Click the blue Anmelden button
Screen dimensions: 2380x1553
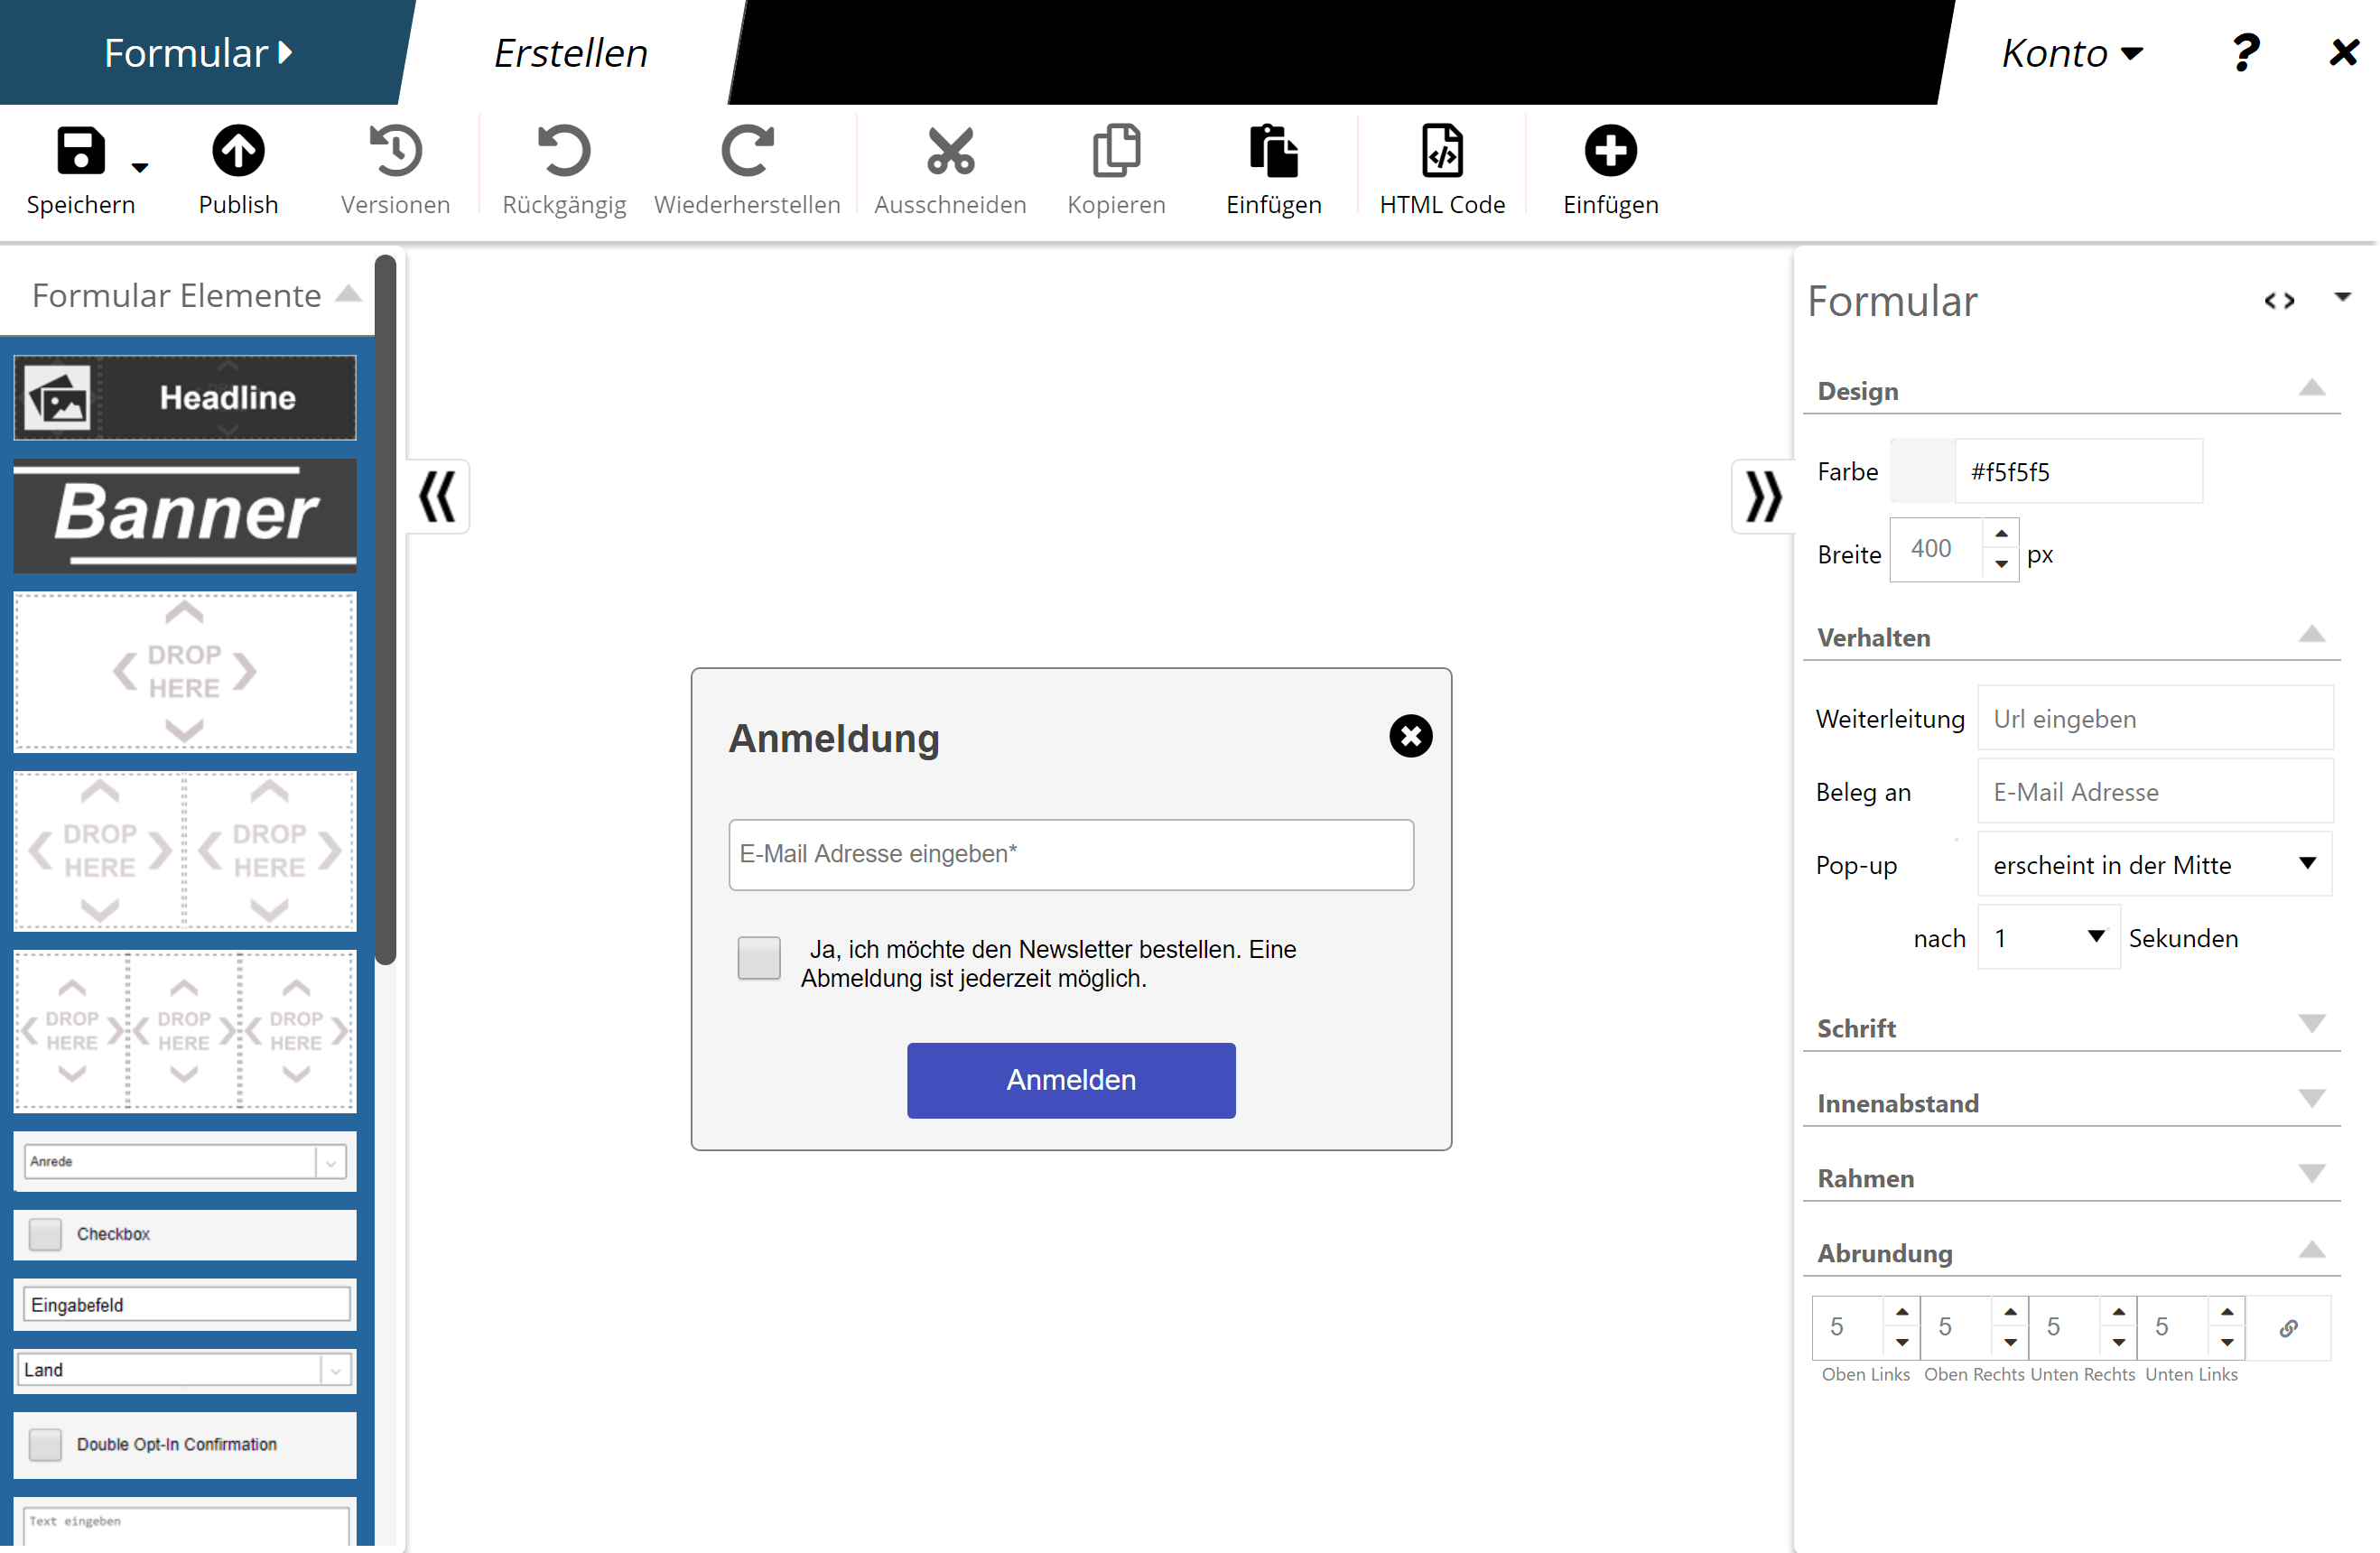click(x=1070, y=1080)
